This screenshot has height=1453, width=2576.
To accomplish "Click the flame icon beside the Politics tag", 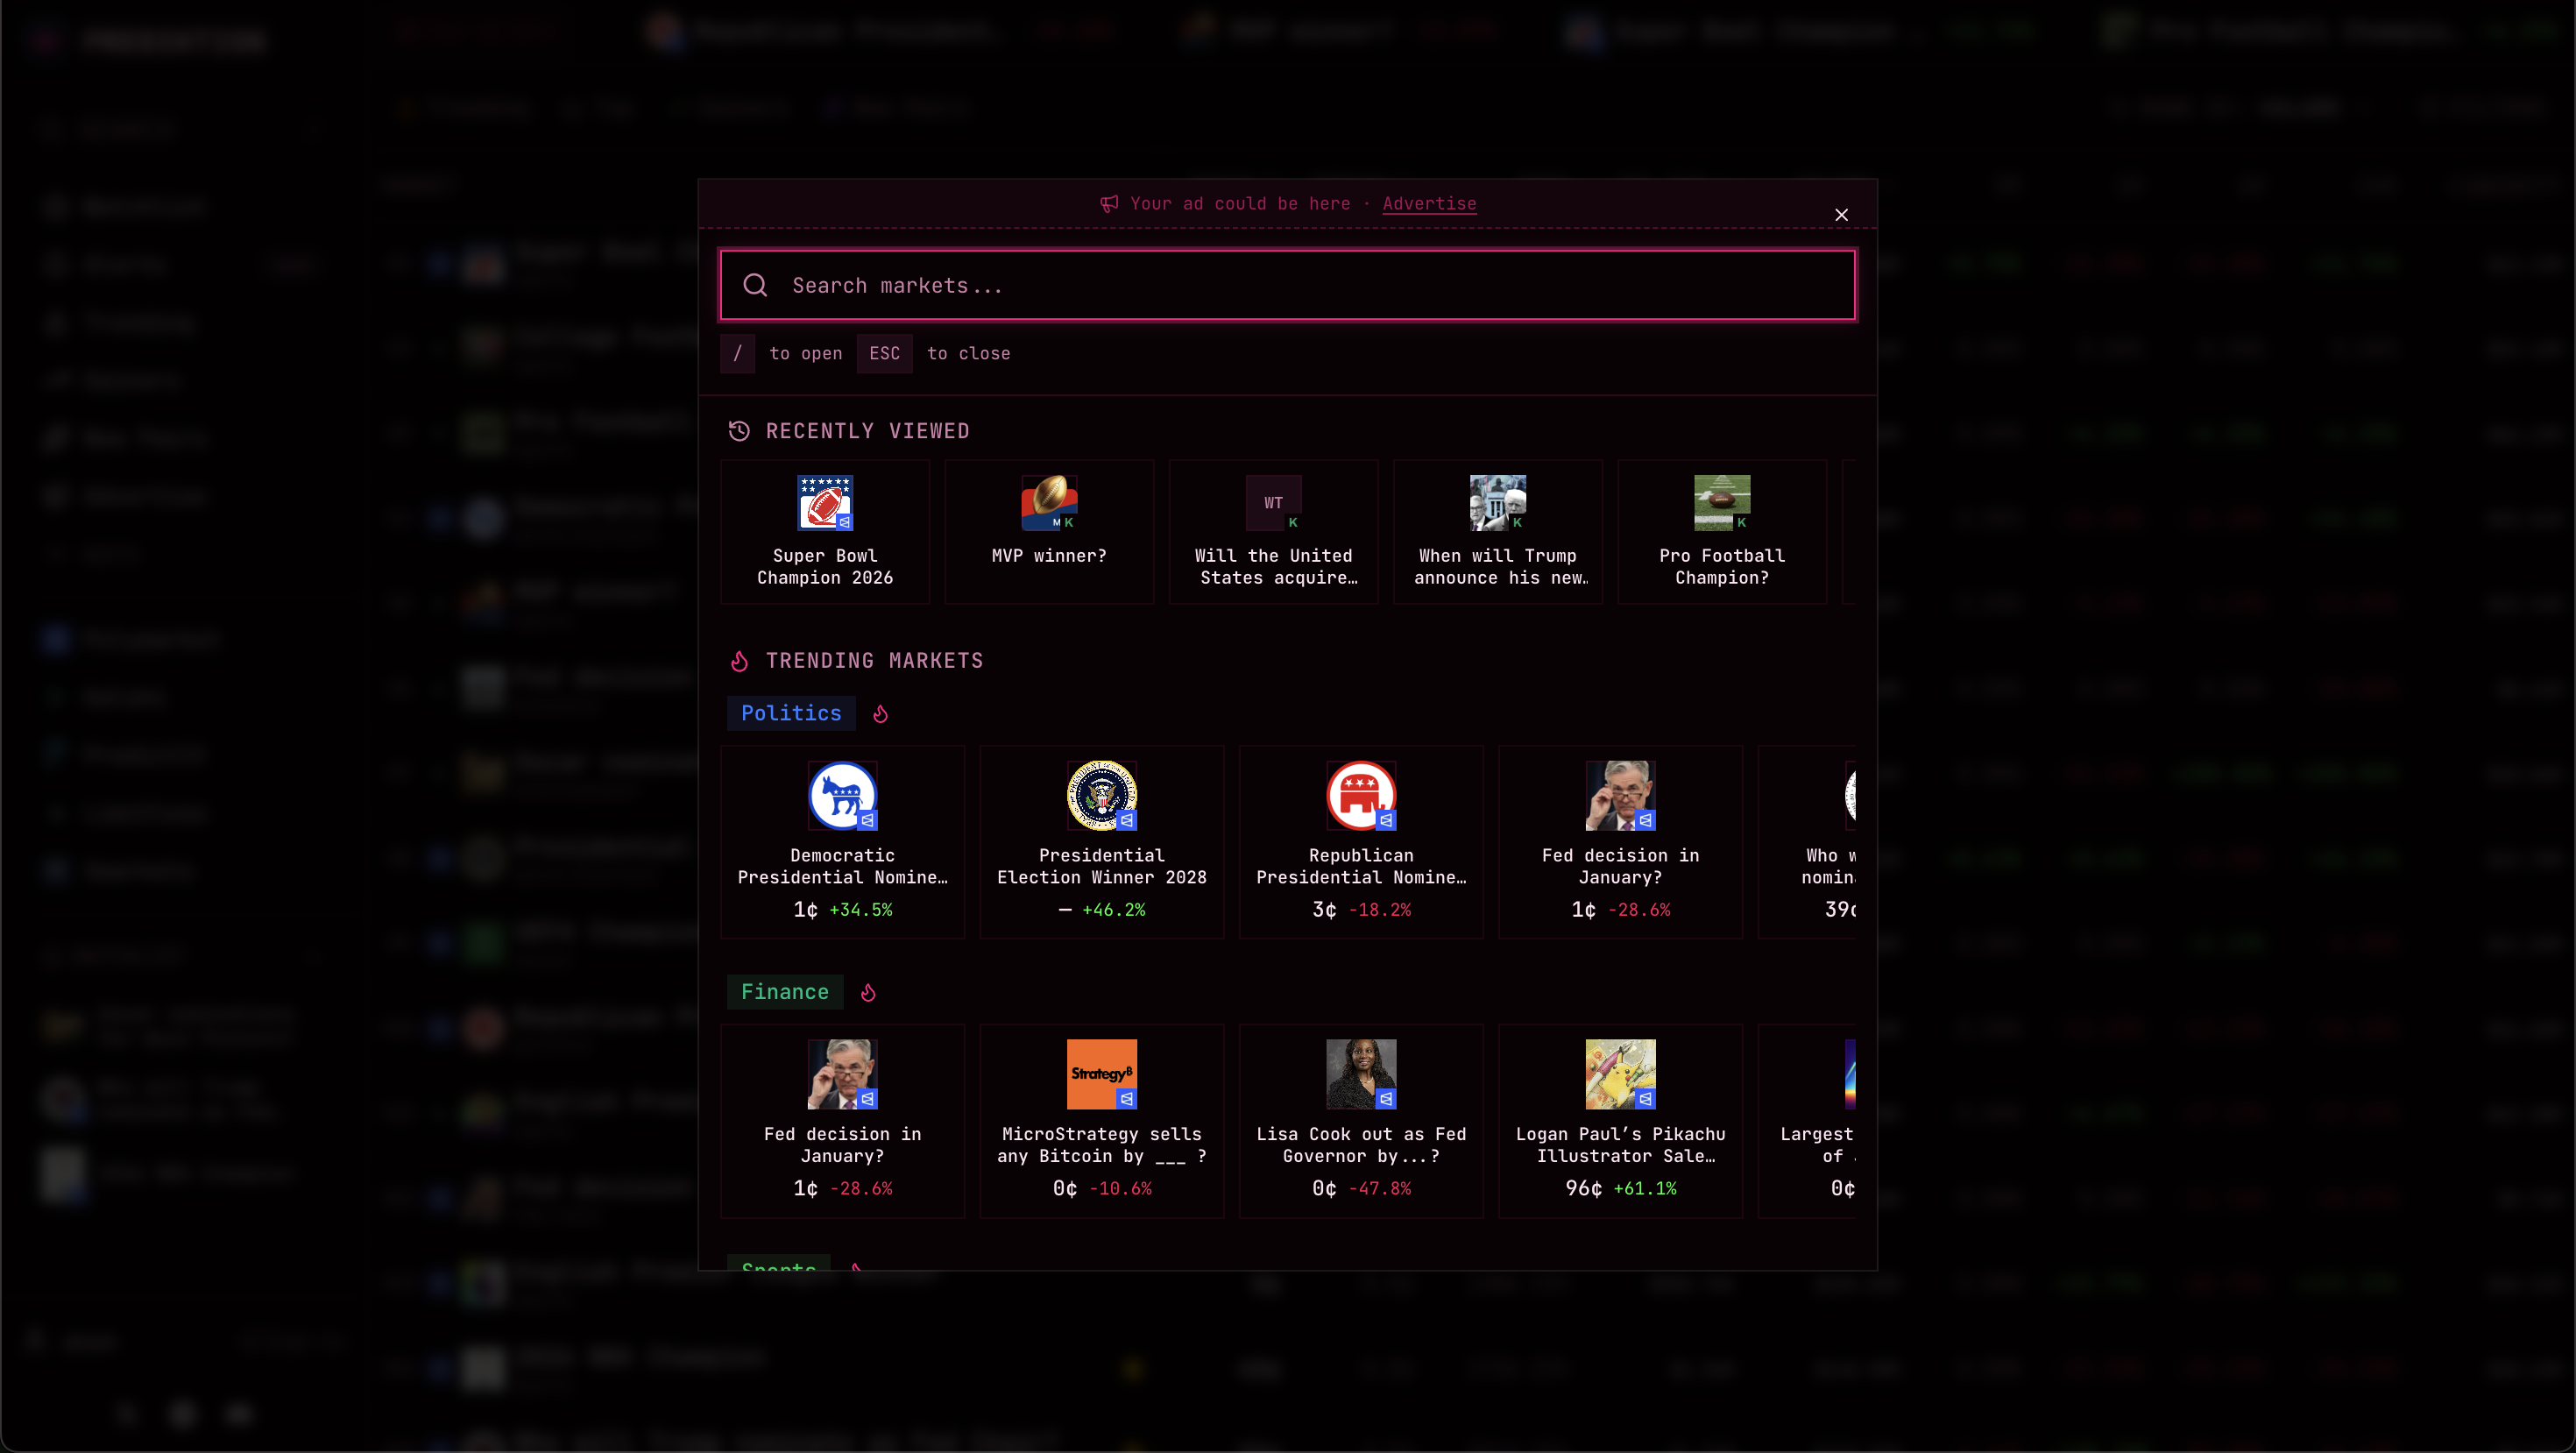I will pos(880,714).
